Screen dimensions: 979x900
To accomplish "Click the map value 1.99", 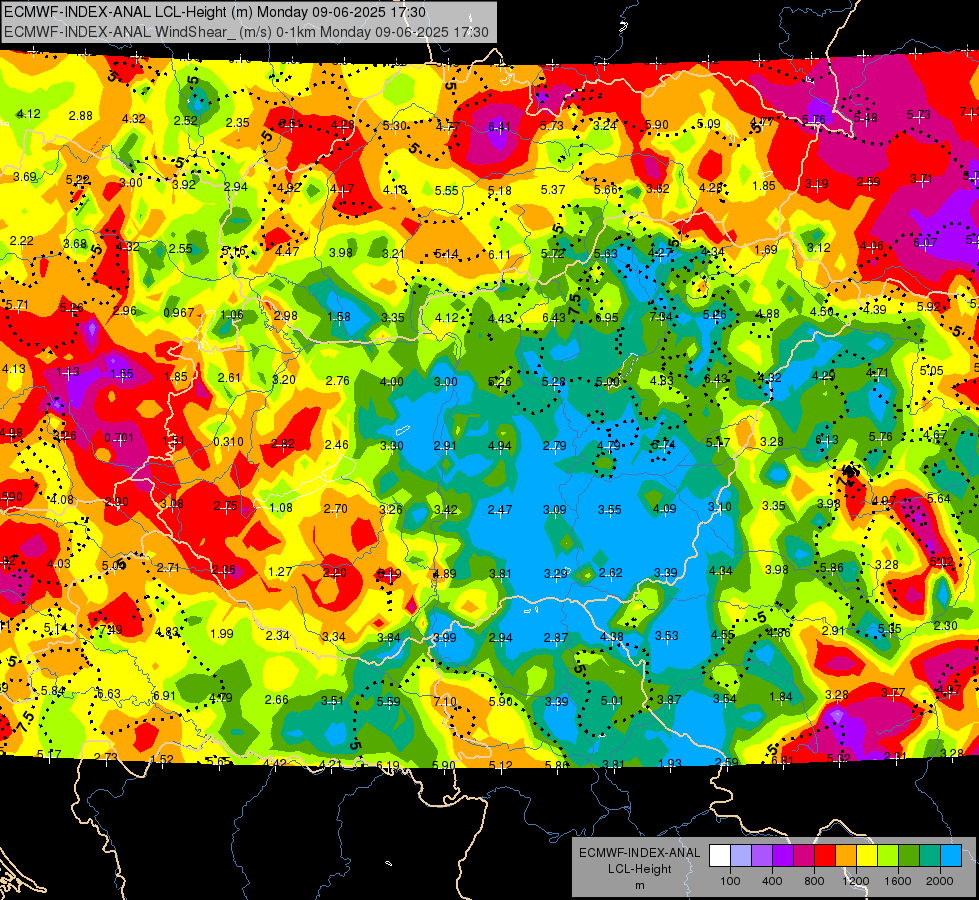I will point(222,633).
